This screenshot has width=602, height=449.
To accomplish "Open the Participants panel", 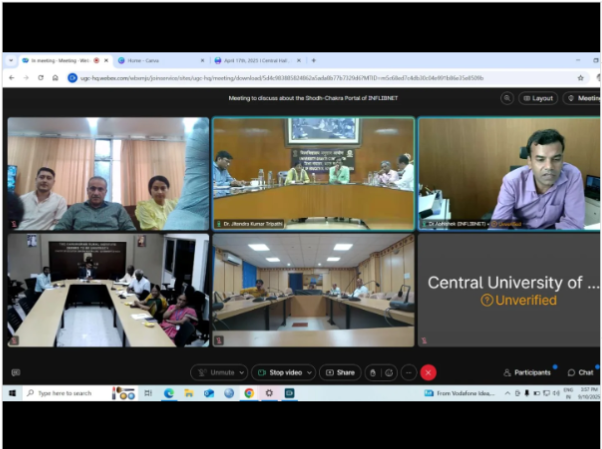I will pyautogui.click(x=528, y=372).
